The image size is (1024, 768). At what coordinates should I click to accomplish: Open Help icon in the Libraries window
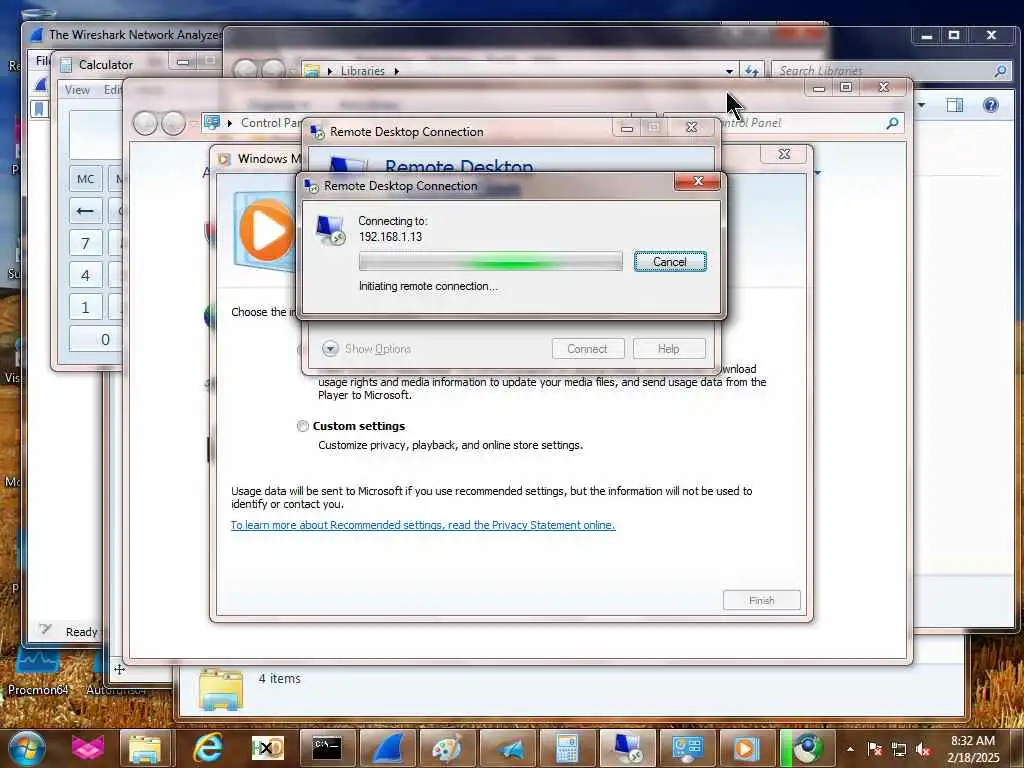pos(991,105)
